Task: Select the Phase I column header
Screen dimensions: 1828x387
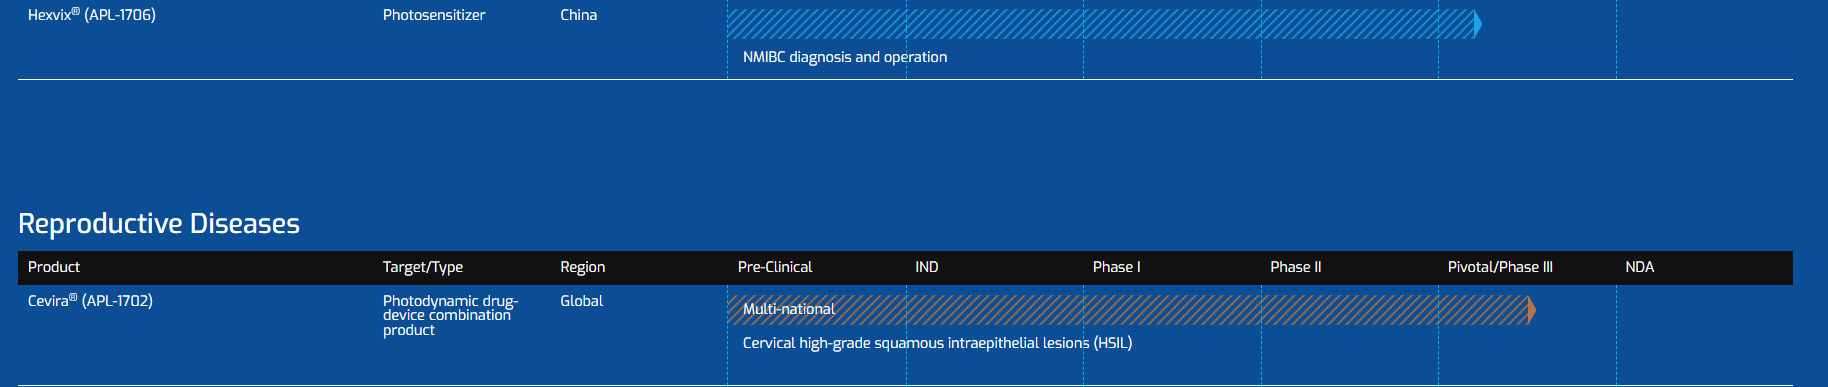Action: (x=1116, y=267)
